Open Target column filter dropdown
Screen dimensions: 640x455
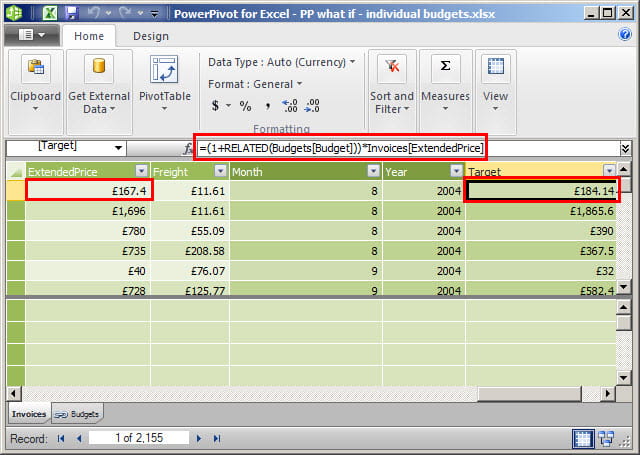pos(609,171)
